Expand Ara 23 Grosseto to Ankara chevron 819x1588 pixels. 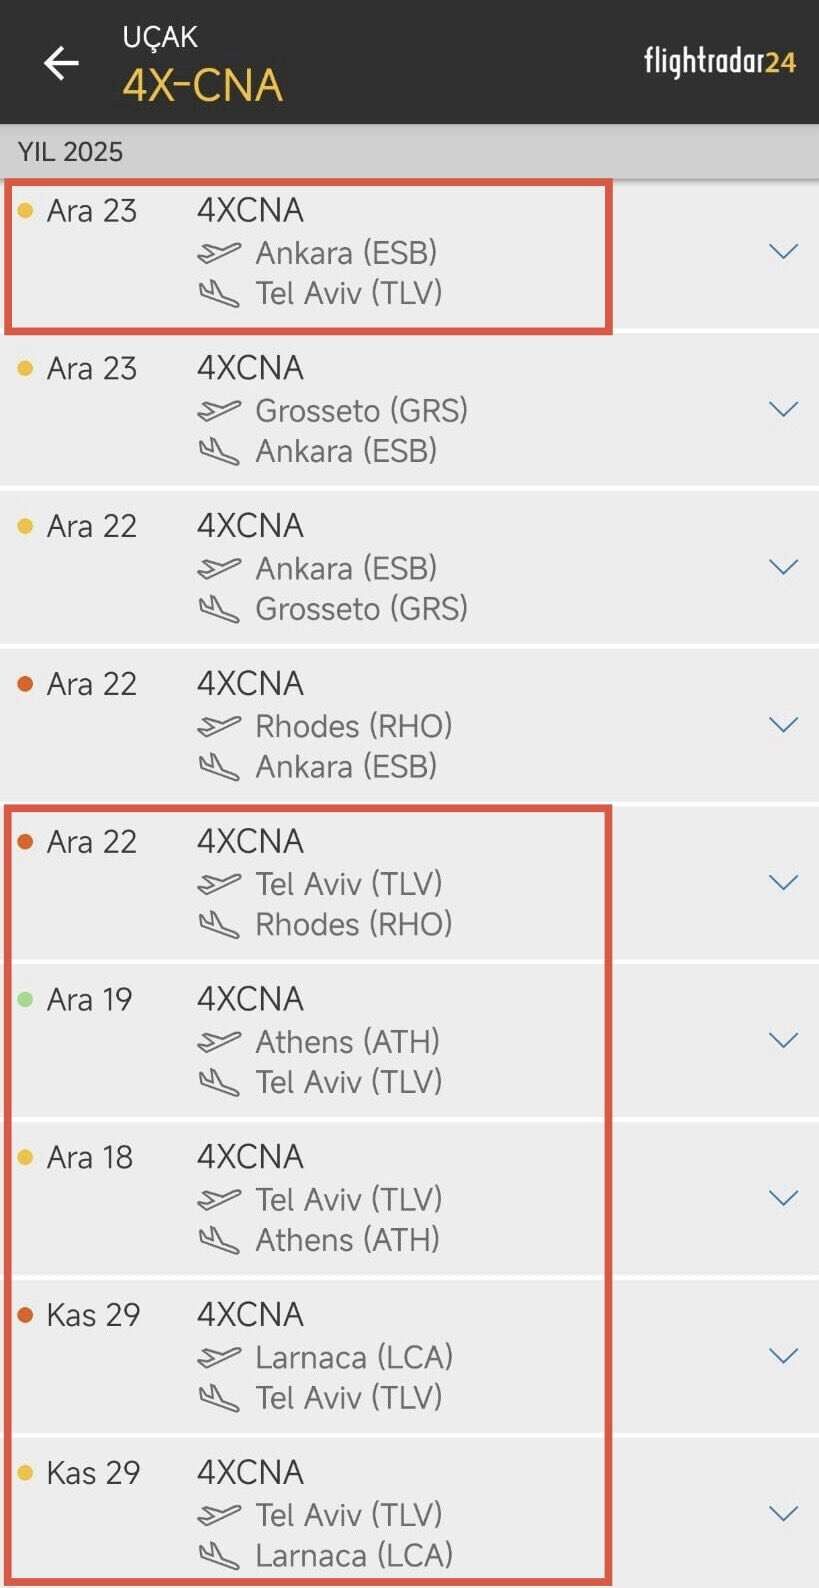pyautogui.click(x=783, y=409)
